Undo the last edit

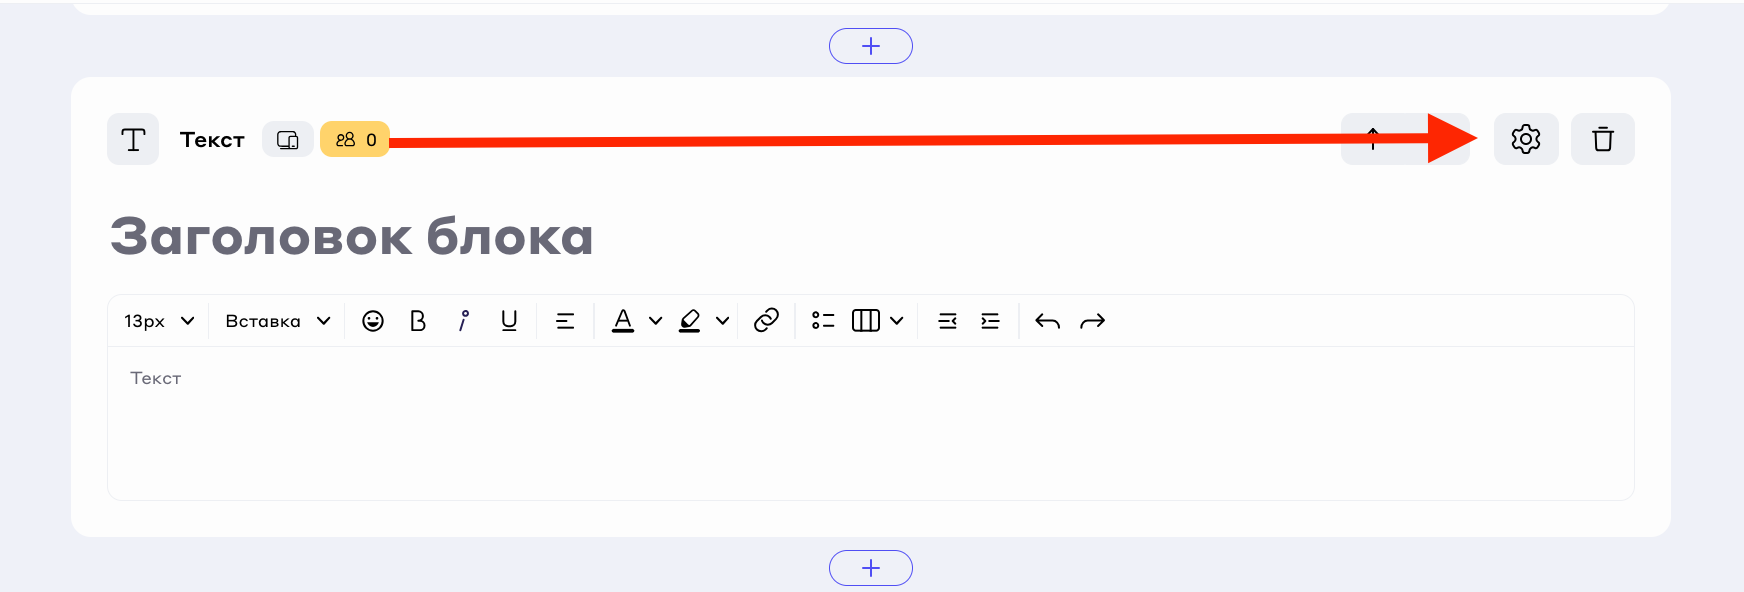tap(1047, 321)
